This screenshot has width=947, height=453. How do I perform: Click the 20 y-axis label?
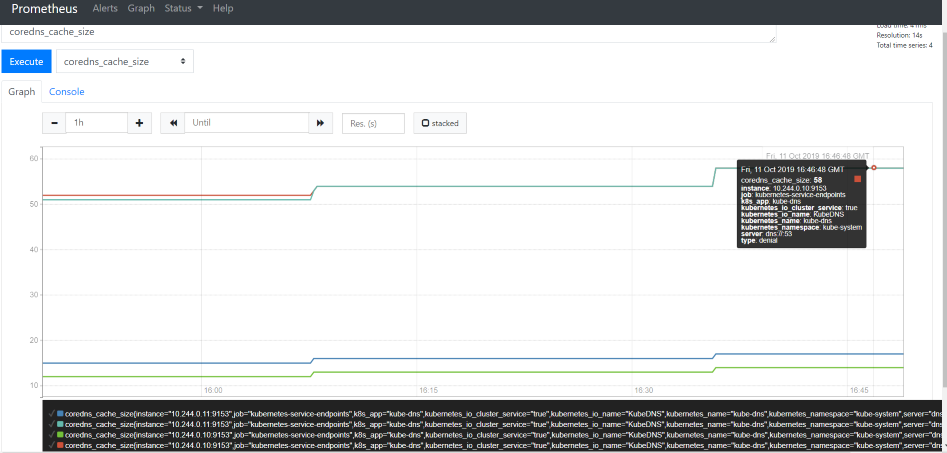[33, 340]
